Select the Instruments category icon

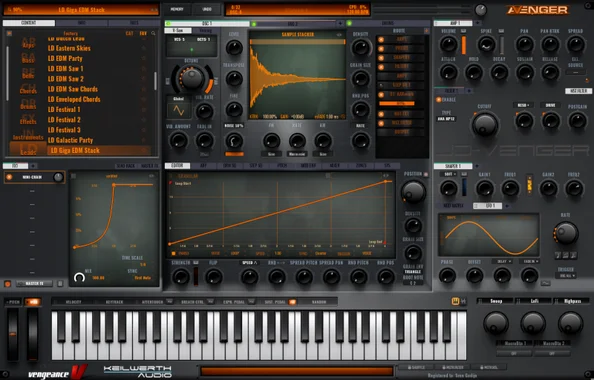pyautogui.click(x=28, y=134)
